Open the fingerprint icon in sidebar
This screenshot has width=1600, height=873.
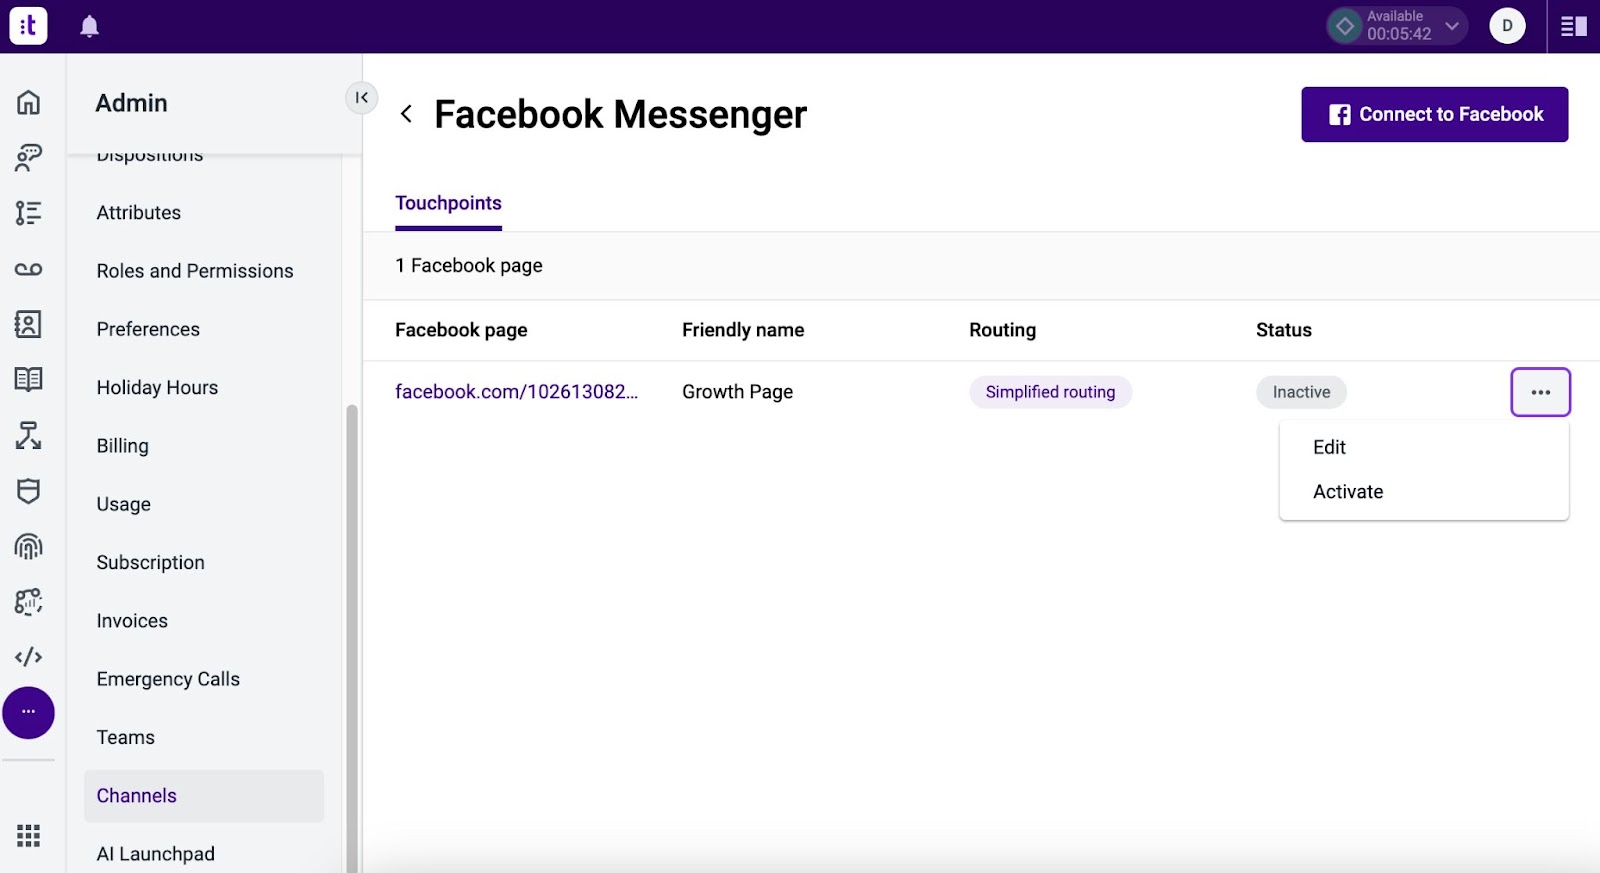[28, 546]
